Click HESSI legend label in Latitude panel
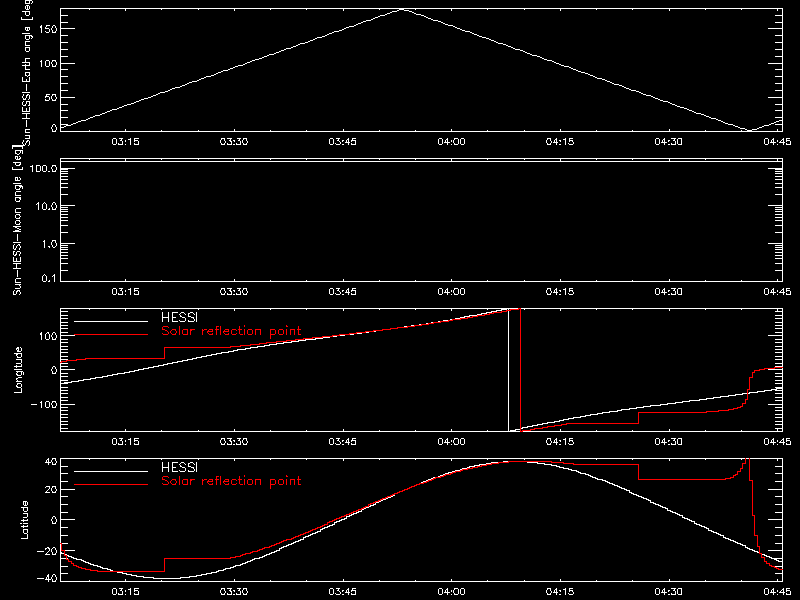Screen dimensions: 800x600 tap(179, 467)
